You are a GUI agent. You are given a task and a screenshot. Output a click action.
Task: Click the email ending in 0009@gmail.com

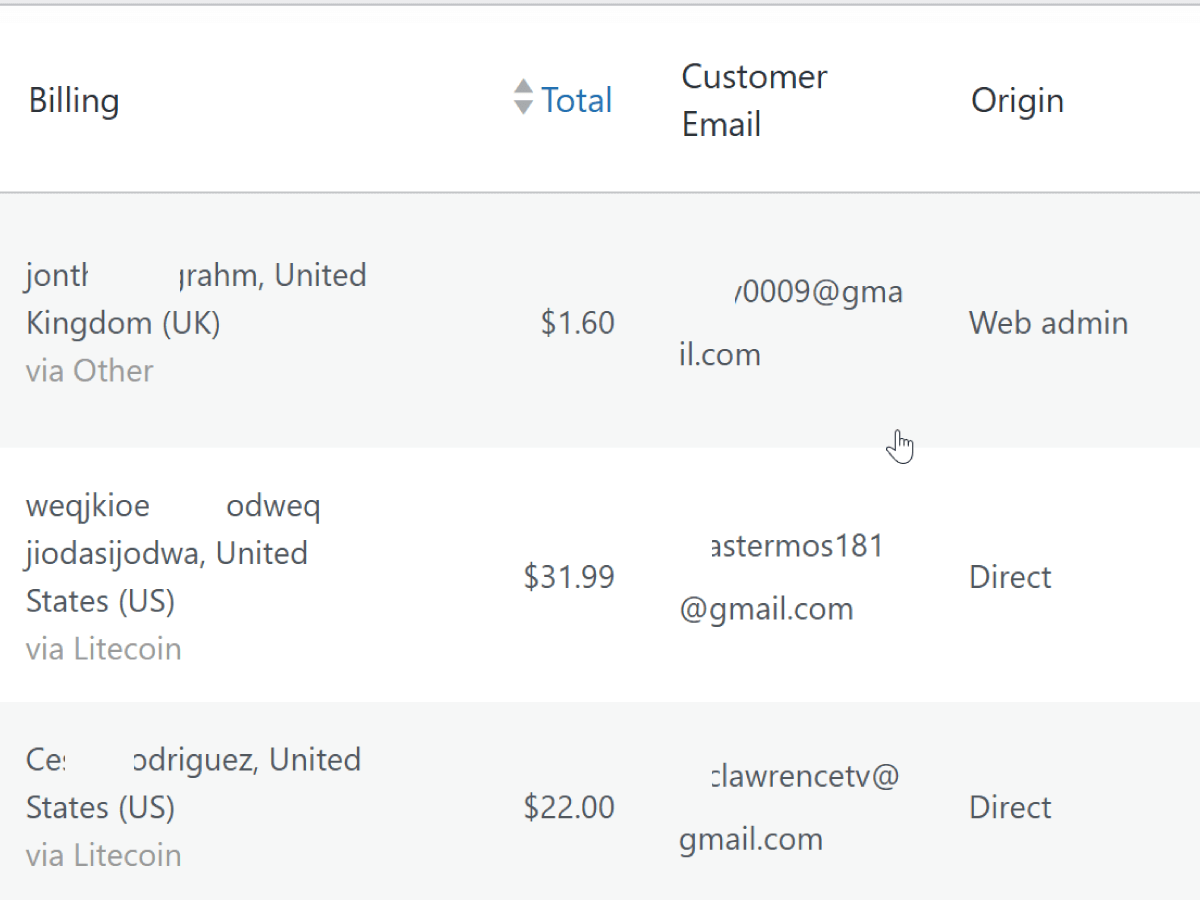click(791, 323)
